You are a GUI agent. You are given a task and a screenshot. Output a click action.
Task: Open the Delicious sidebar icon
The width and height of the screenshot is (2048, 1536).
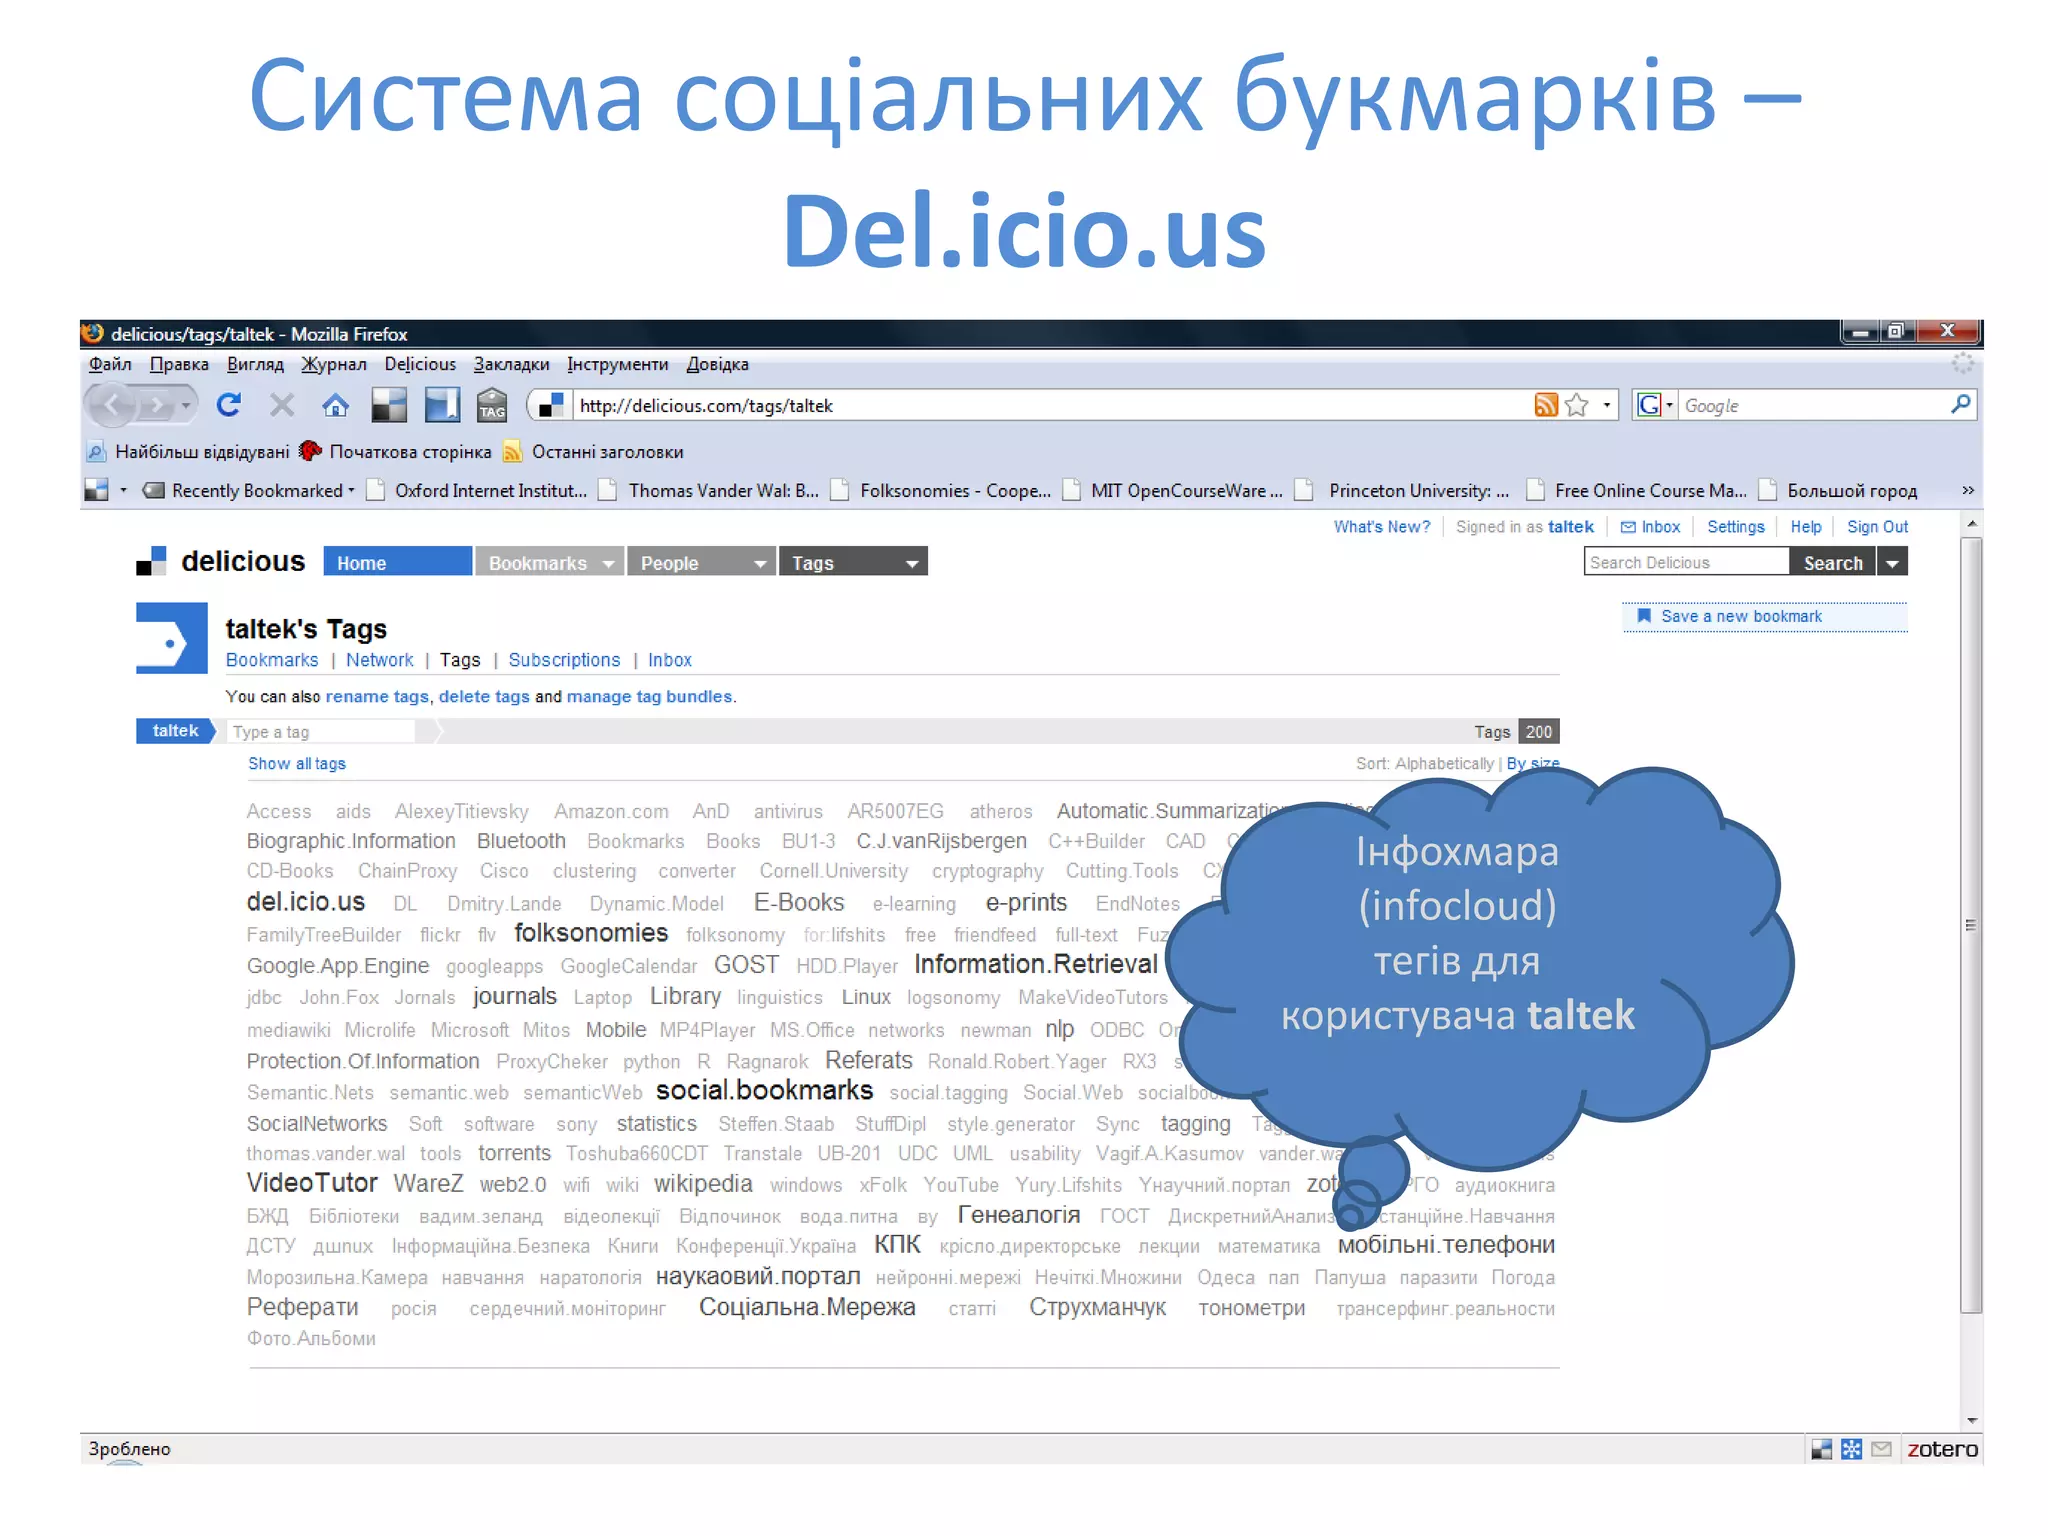tap(441, 405)
